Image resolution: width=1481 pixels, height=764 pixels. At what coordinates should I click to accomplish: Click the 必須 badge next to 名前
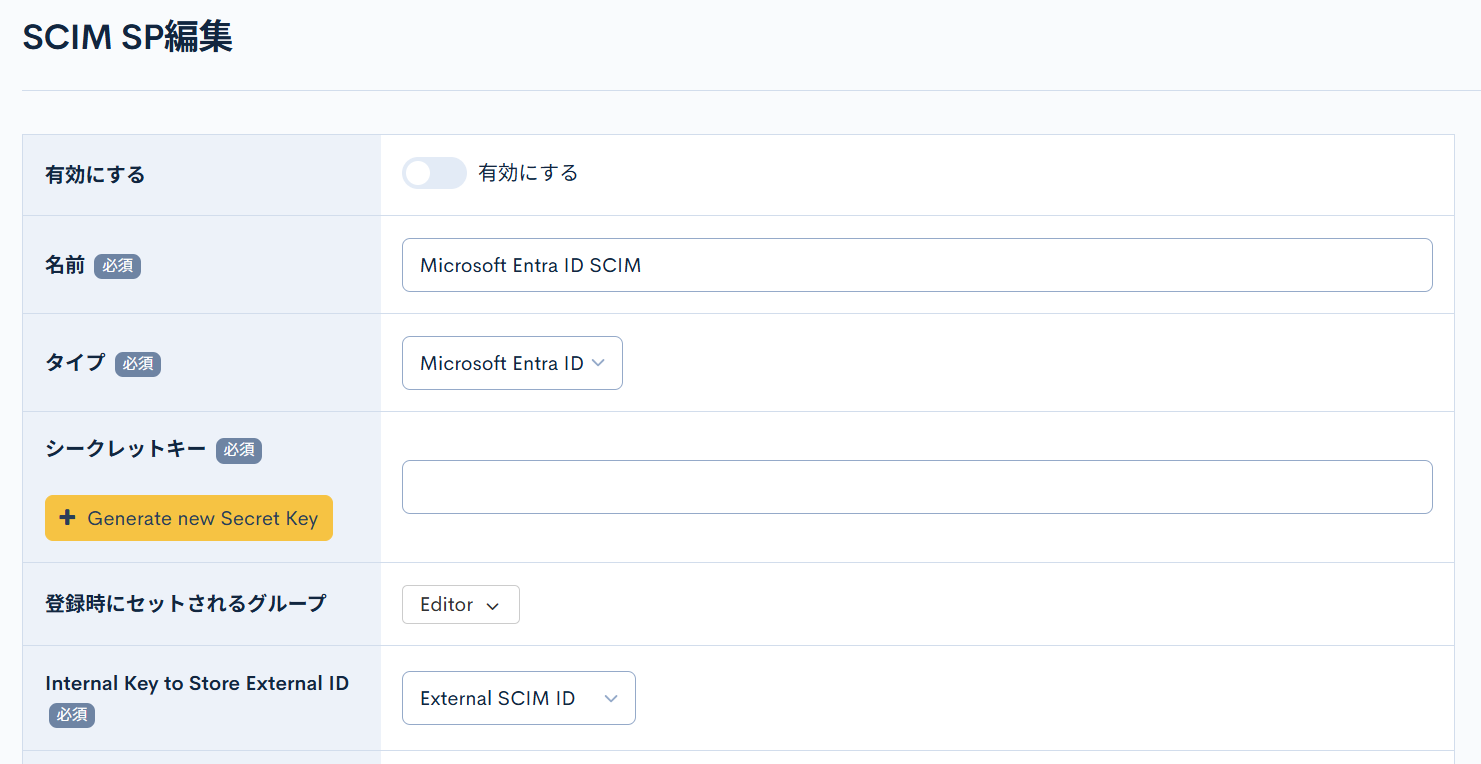117,266
